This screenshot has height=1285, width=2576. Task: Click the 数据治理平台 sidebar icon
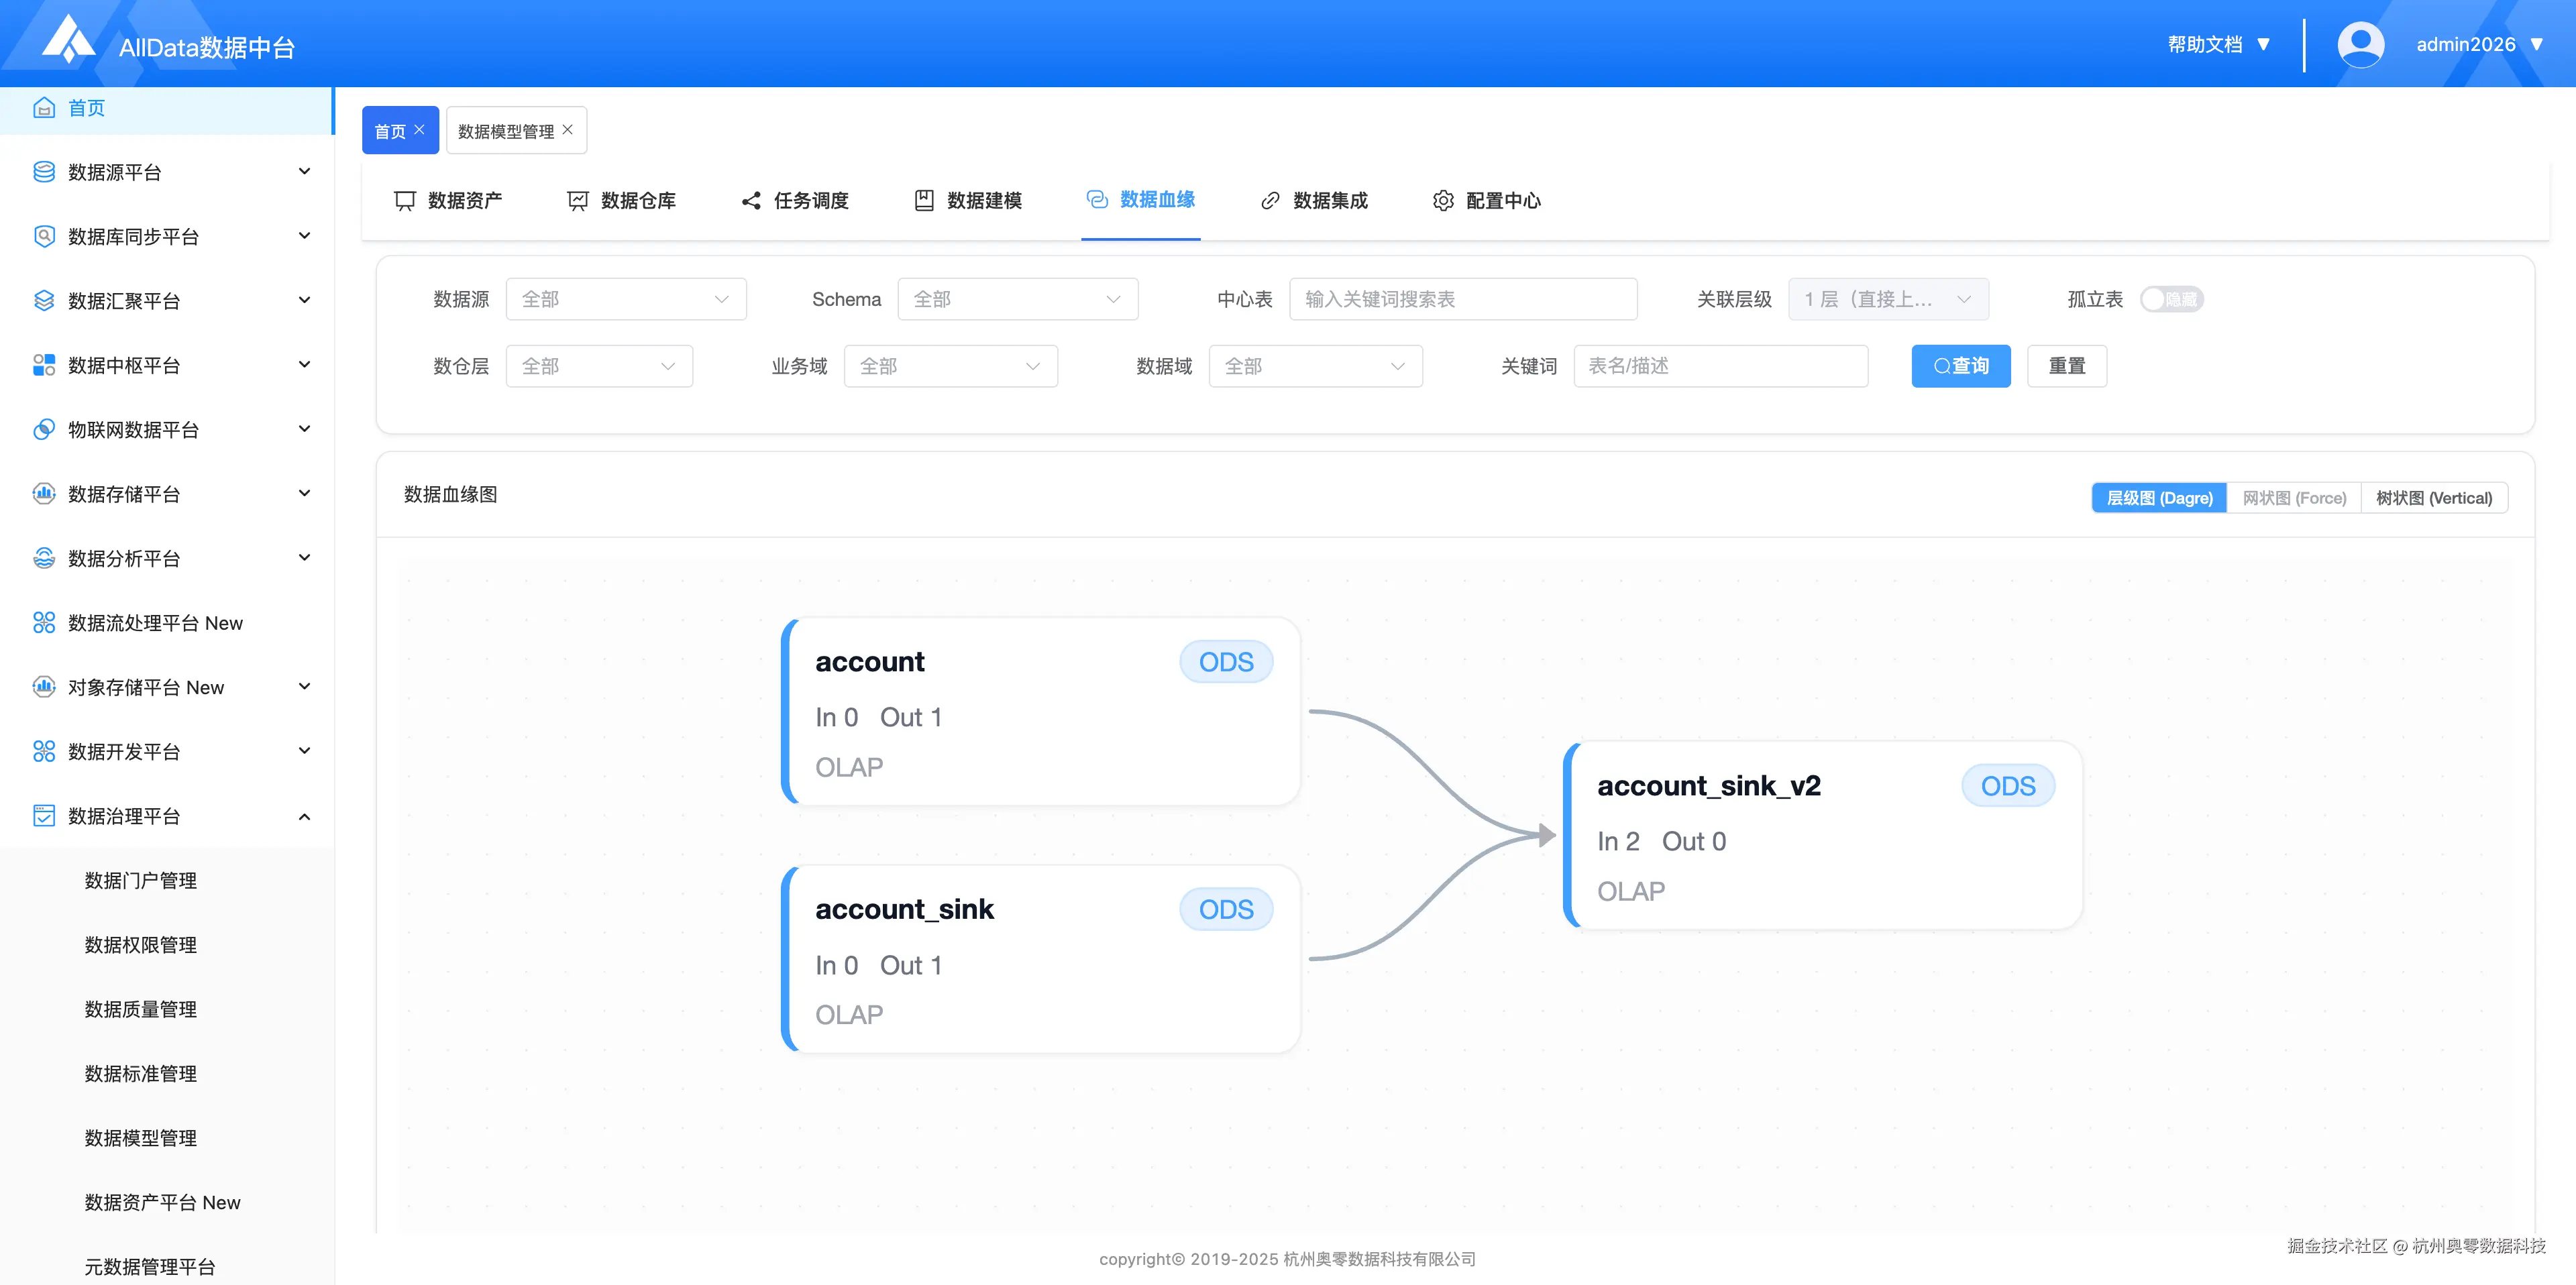[44, 816]
